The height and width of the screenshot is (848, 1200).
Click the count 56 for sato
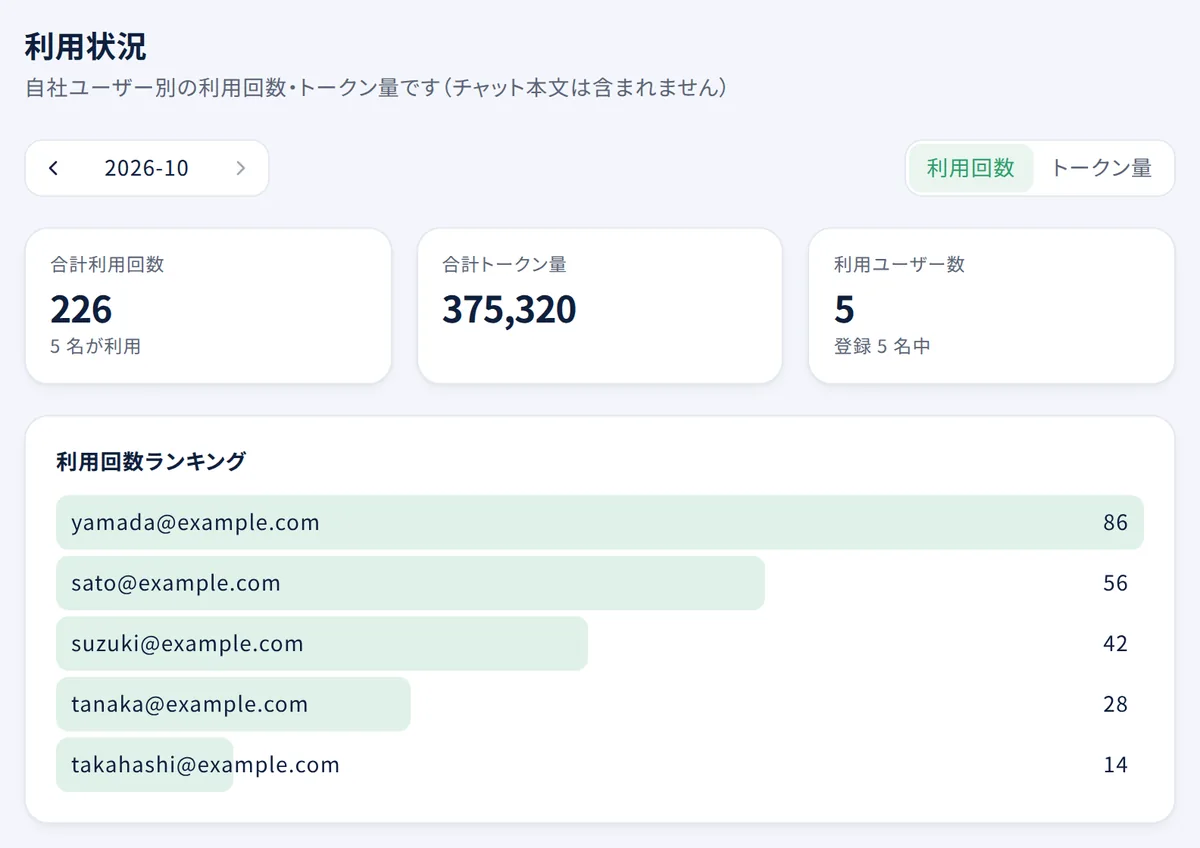pos(1115,583)
